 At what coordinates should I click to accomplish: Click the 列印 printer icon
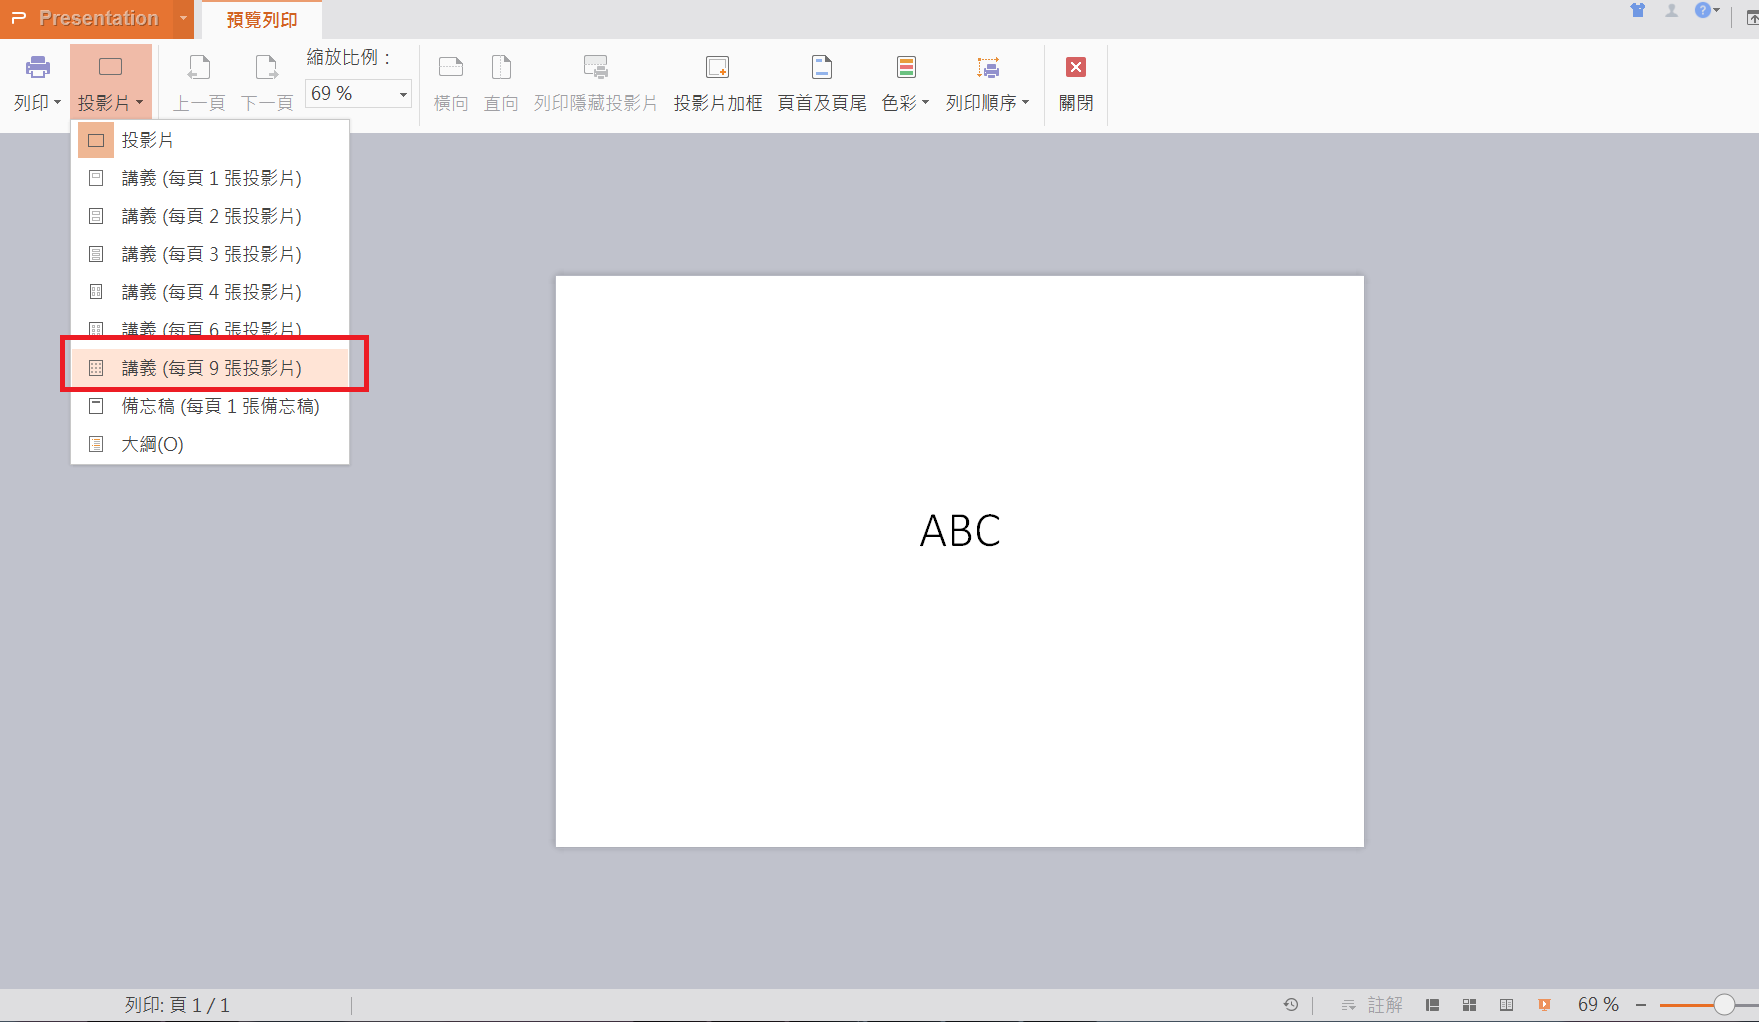pos(38,68)
